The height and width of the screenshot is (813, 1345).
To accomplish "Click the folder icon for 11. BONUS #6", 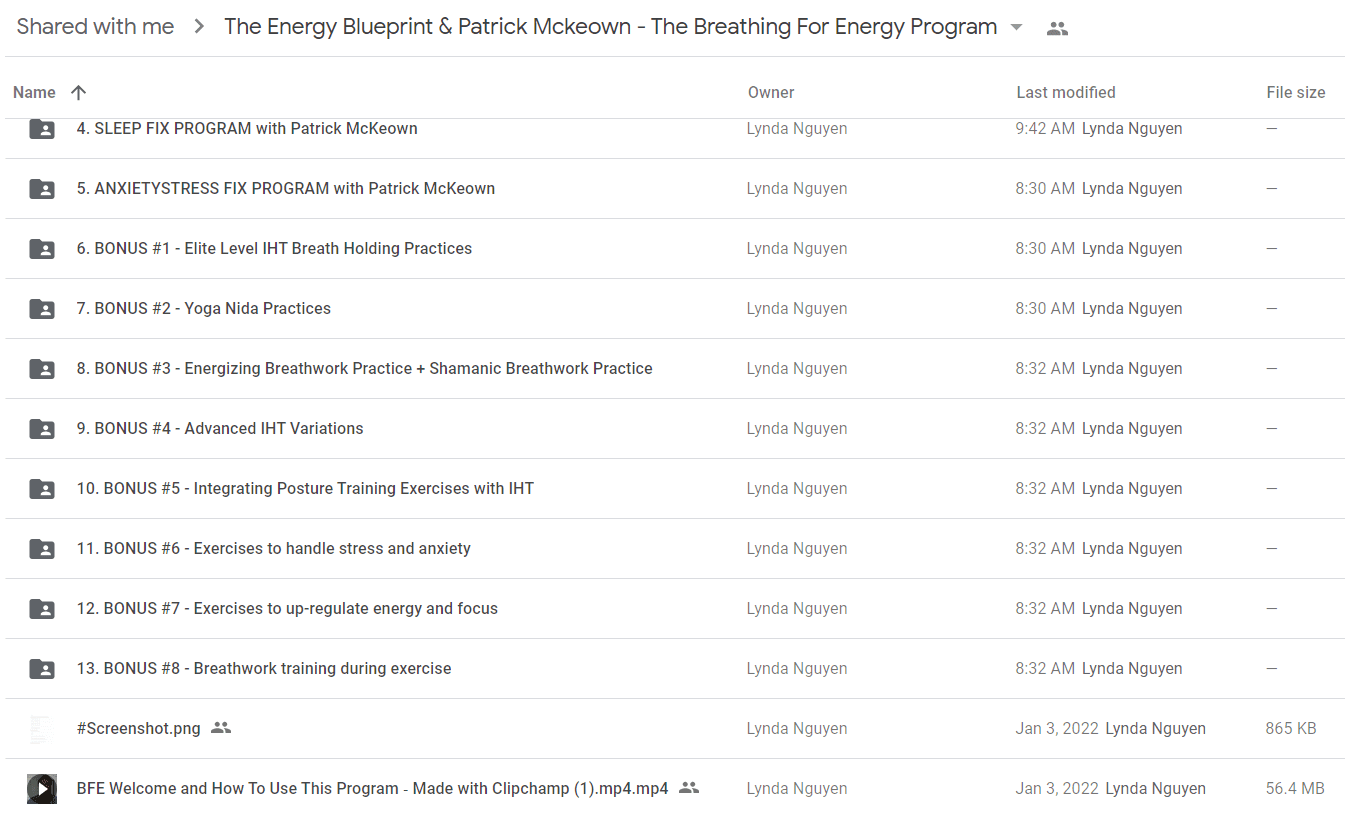I will pyautogui.click(x=42, y=548).
